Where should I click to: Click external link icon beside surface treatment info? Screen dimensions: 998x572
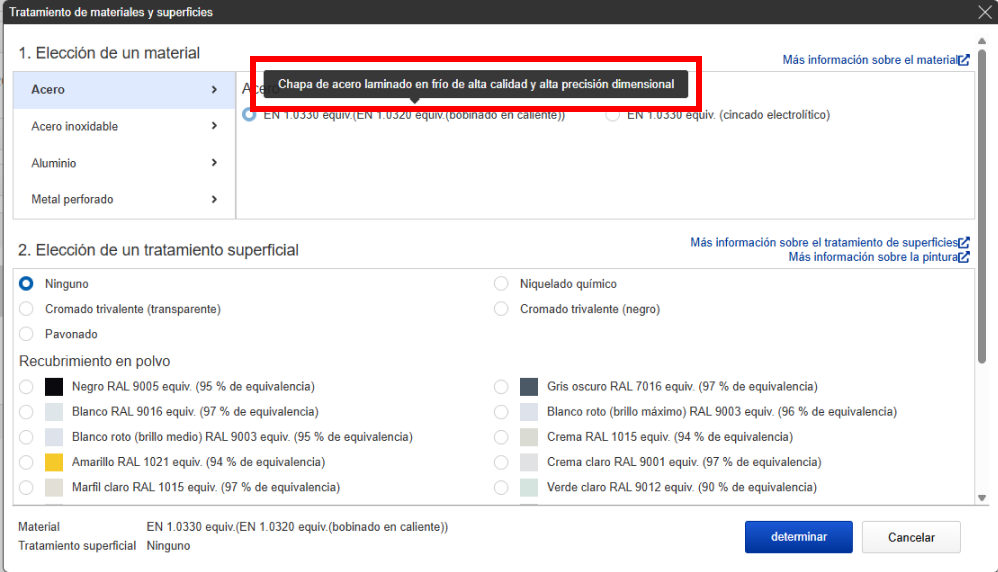point(964,243)
